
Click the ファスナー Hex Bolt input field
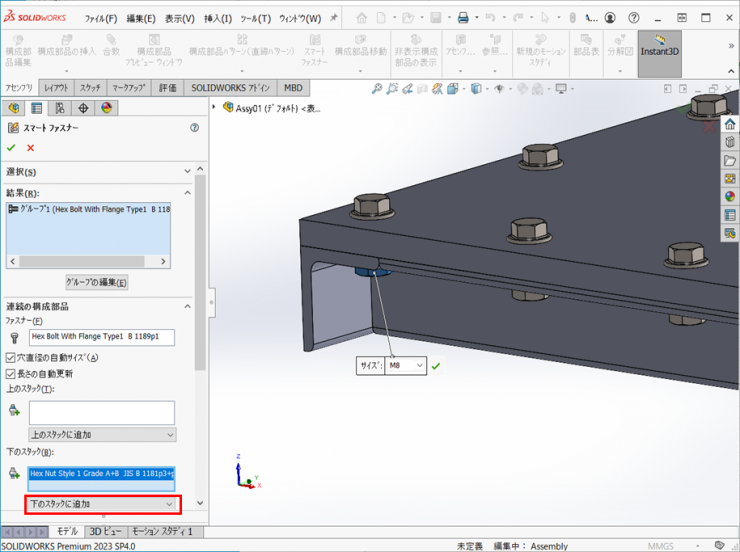pos(102,337)
